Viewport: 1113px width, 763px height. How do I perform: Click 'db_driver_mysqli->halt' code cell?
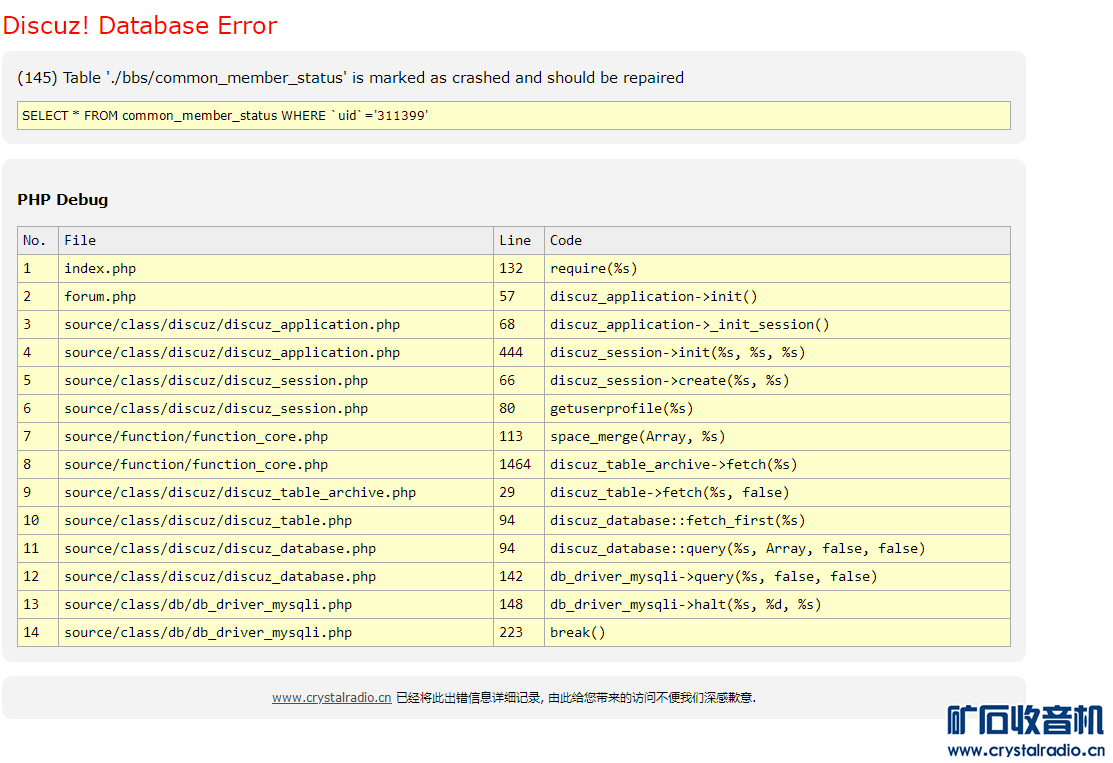click(x=777, y=605)
